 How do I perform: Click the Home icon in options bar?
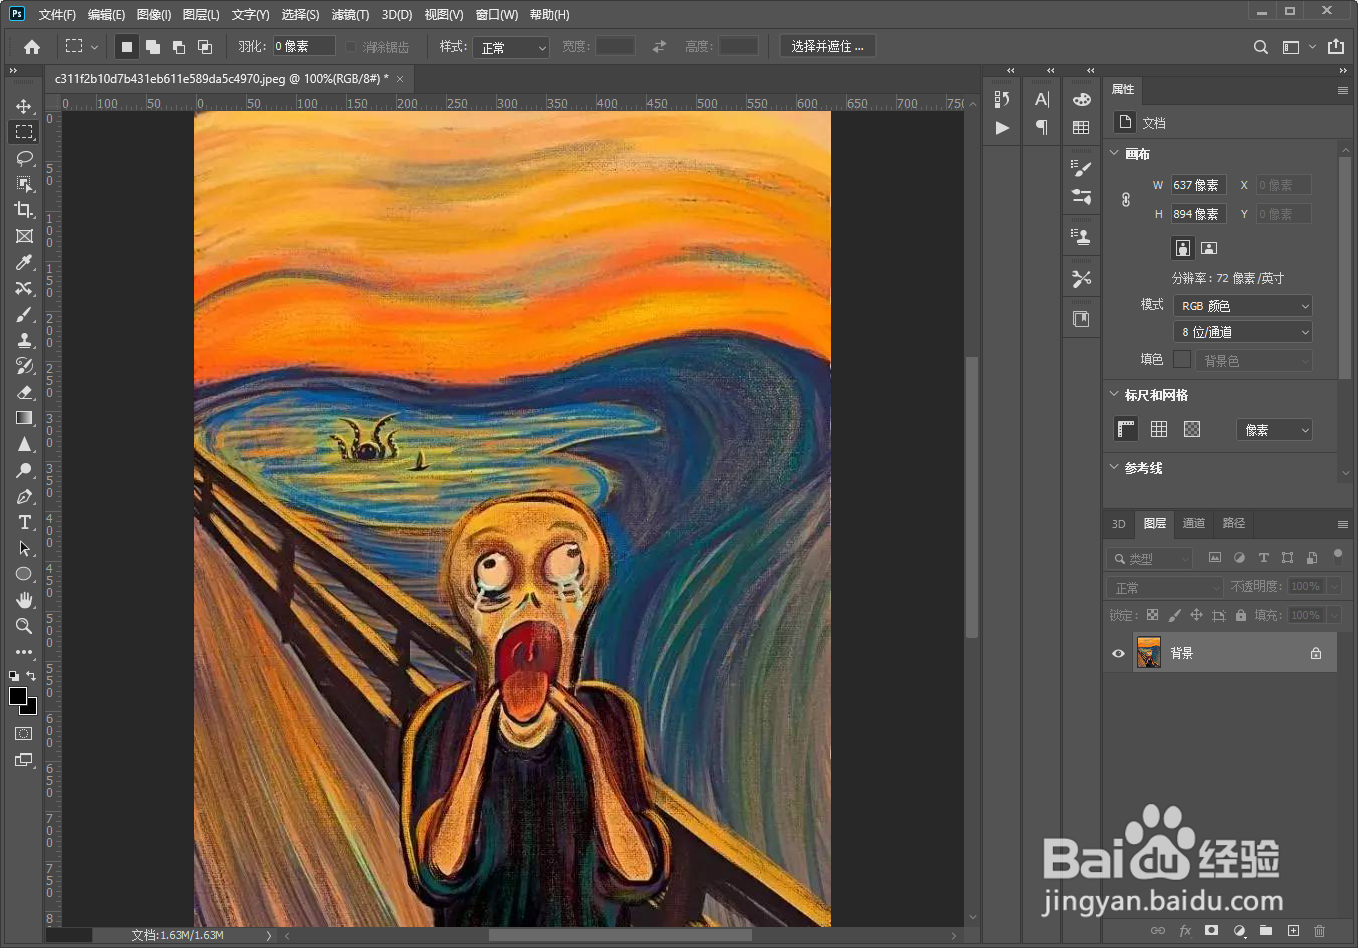tap(32, 46)
